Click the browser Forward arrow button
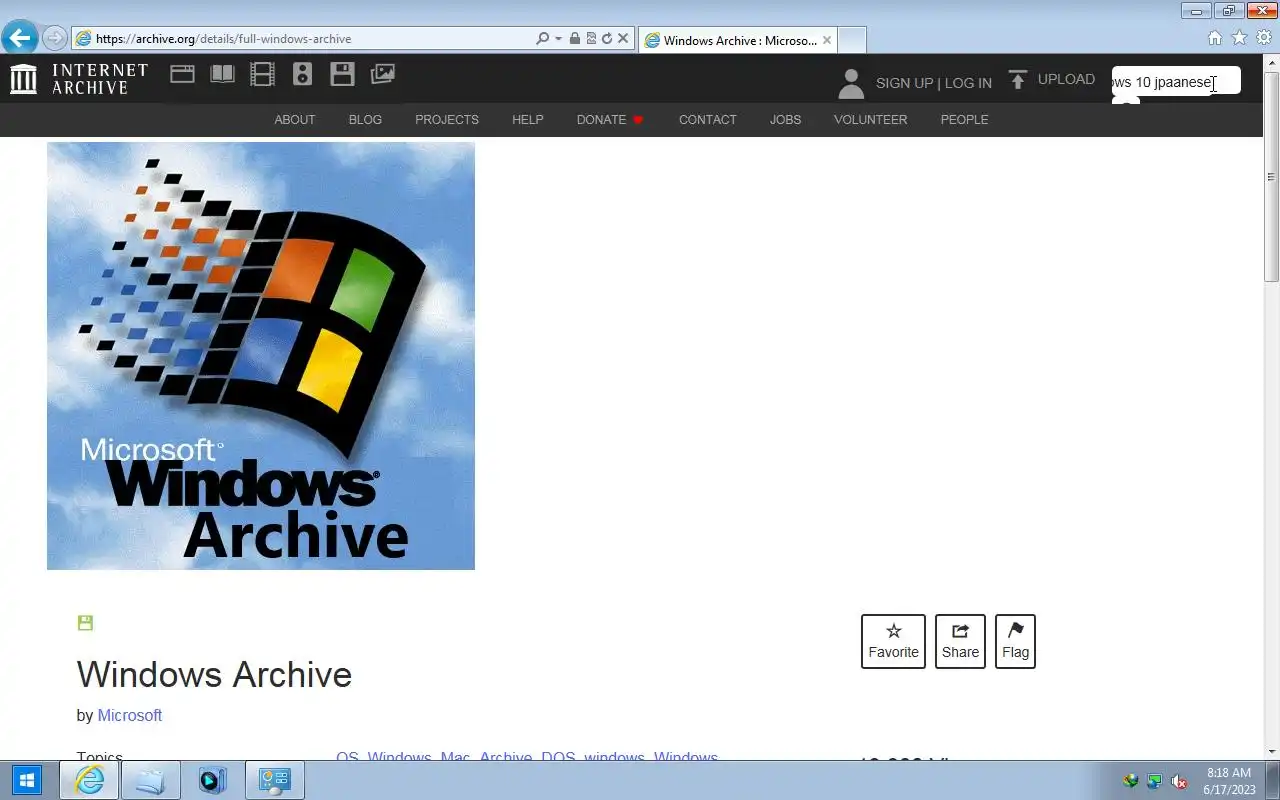The image size is (1280, 800). (54, 38)
